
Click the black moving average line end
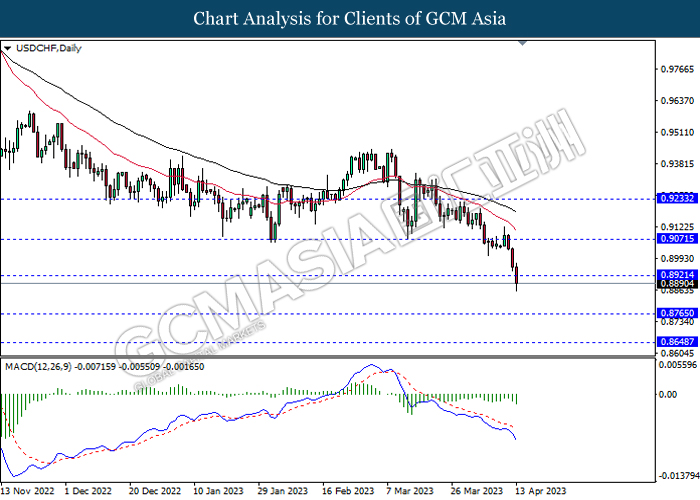pyautogui.click(x=515, y=211)
